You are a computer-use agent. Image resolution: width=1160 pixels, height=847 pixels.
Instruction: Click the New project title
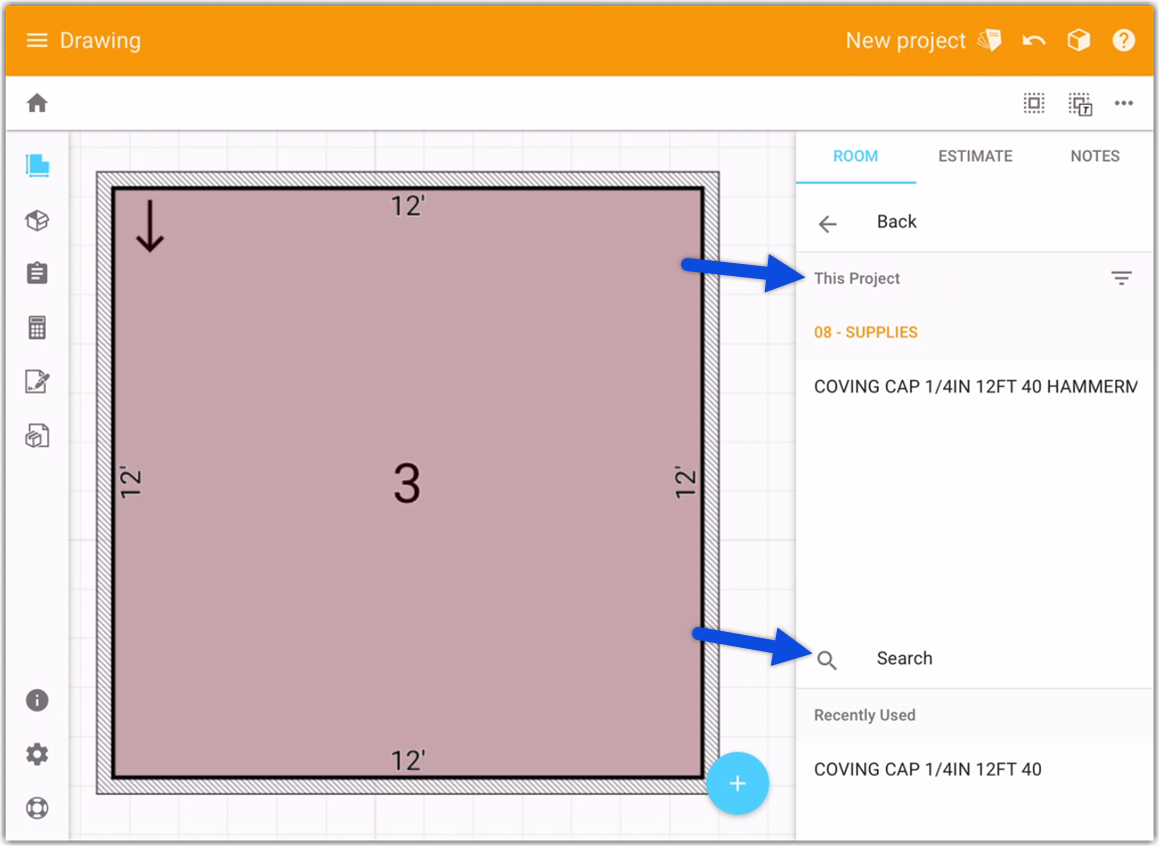tap(906, 41)
